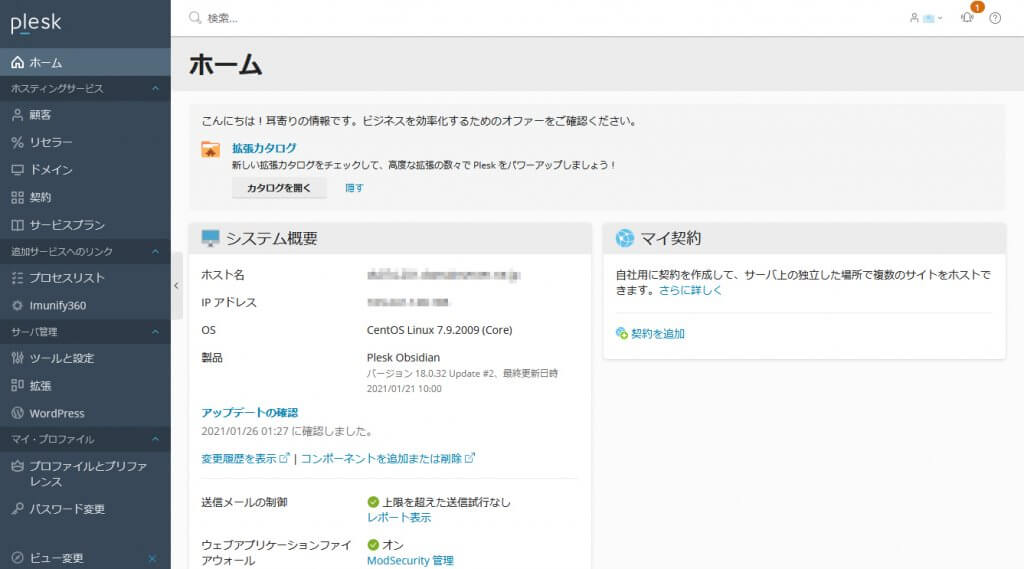
Task: Click the green check beside 上限を超えた送信試行なし
Action: pos(373,502)
